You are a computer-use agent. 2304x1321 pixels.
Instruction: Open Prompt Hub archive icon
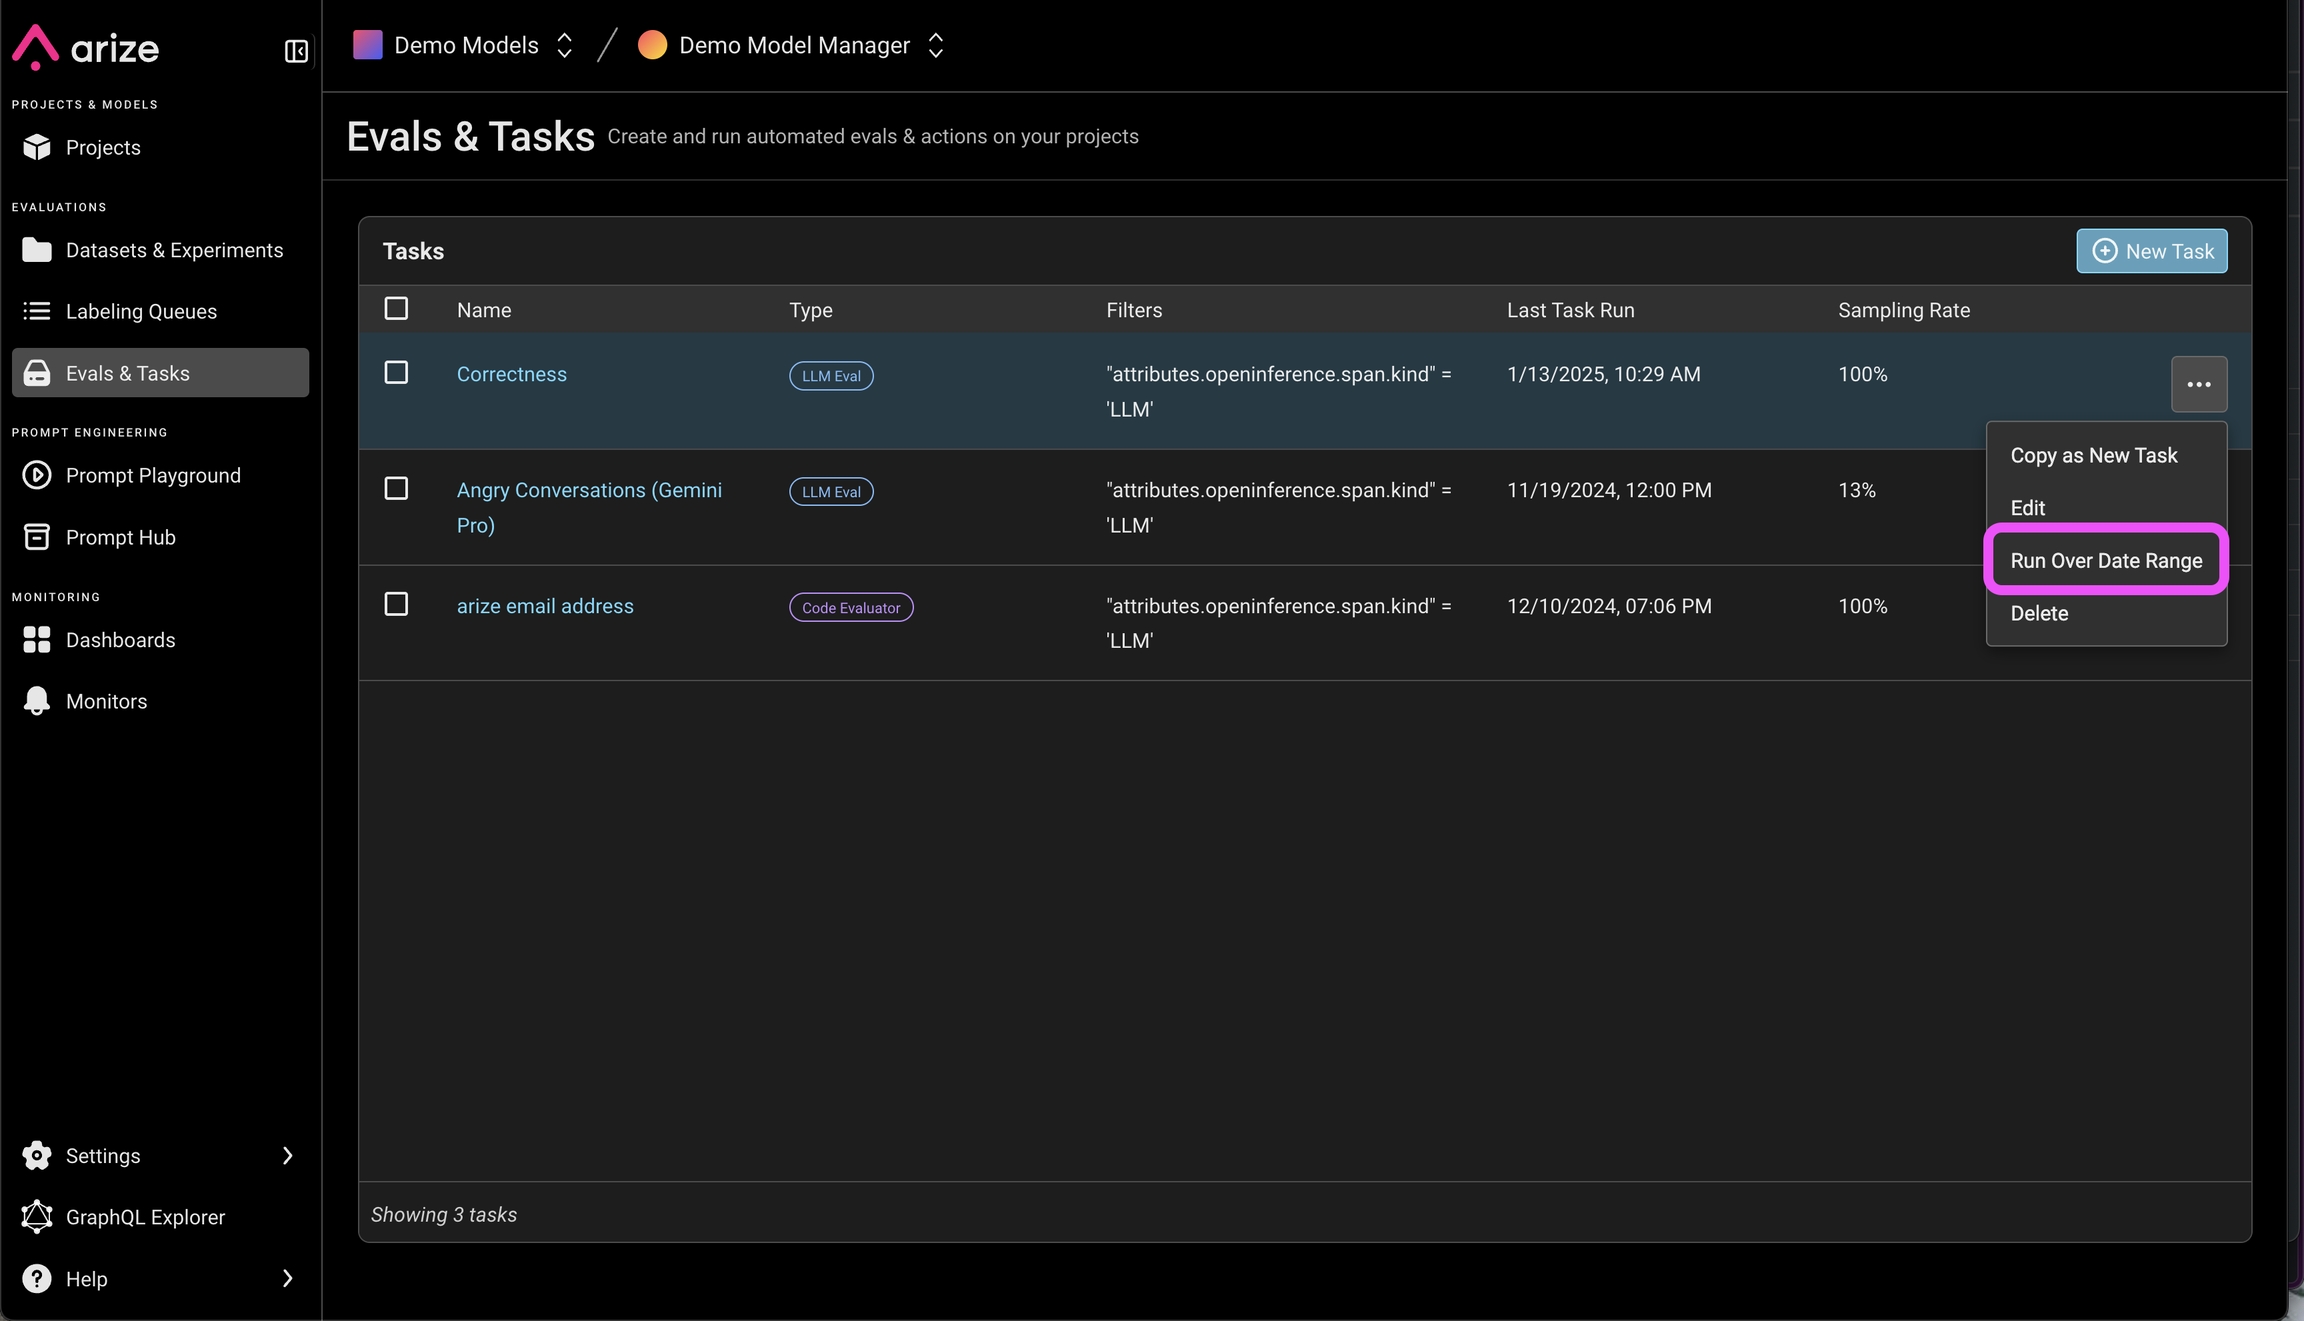click(37, 537)
